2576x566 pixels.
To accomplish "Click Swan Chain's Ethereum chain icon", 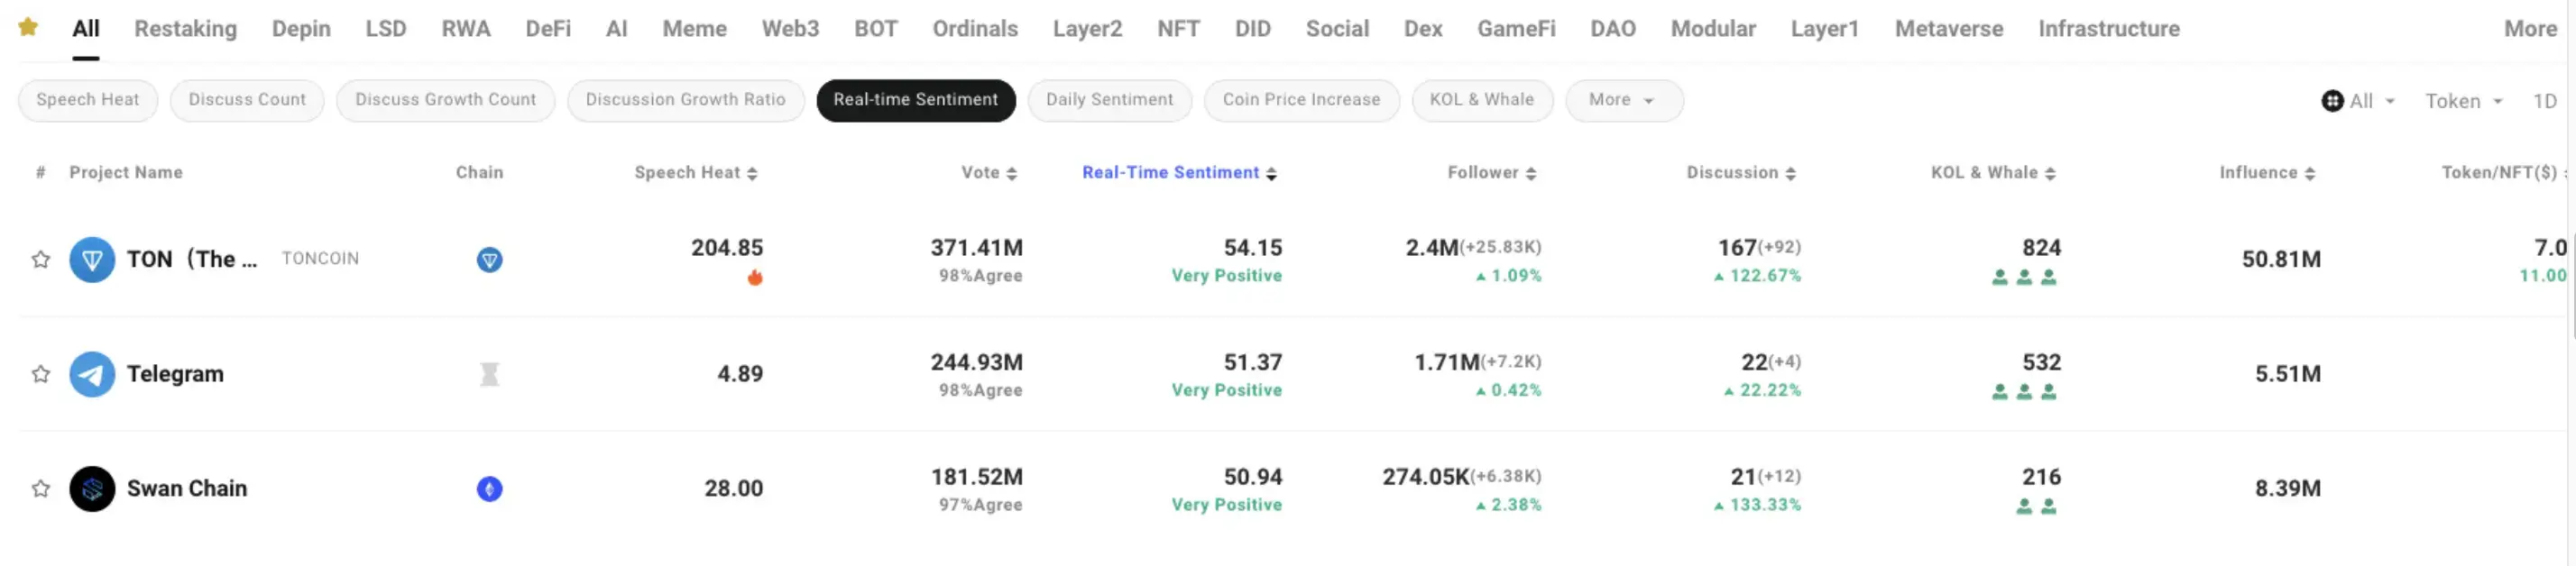I will point(489,489).
